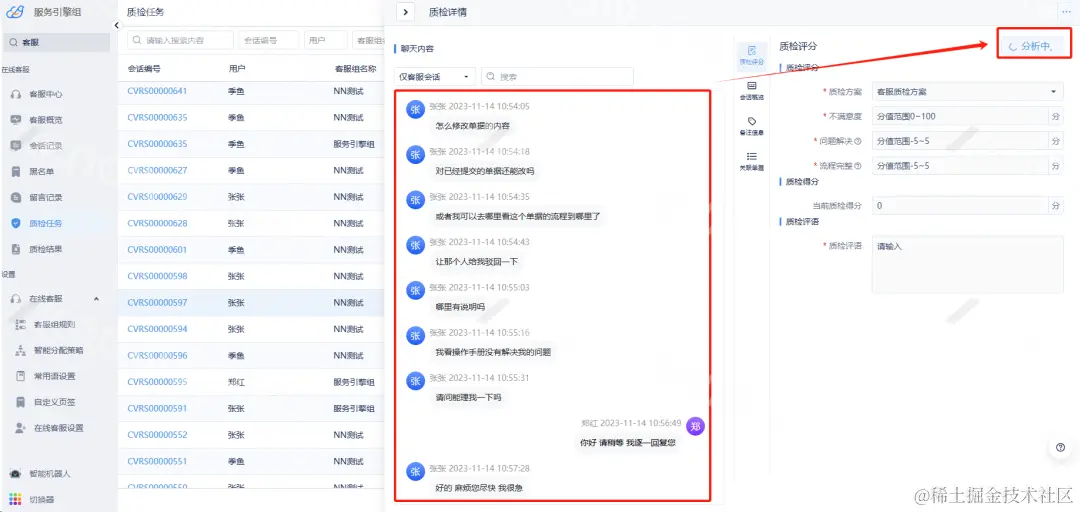
Task: Click the 质检结果 document icon
Action: coord(16,249)
